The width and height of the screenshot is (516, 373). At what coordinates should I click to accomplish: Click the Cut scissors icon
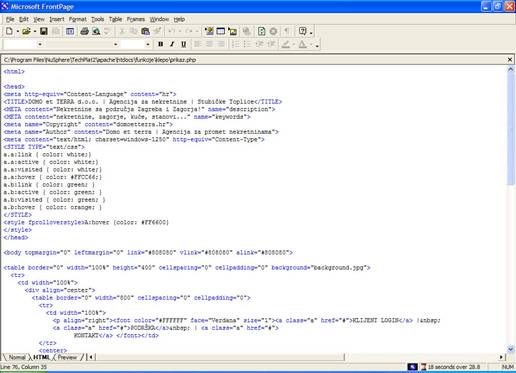[122, 31]
